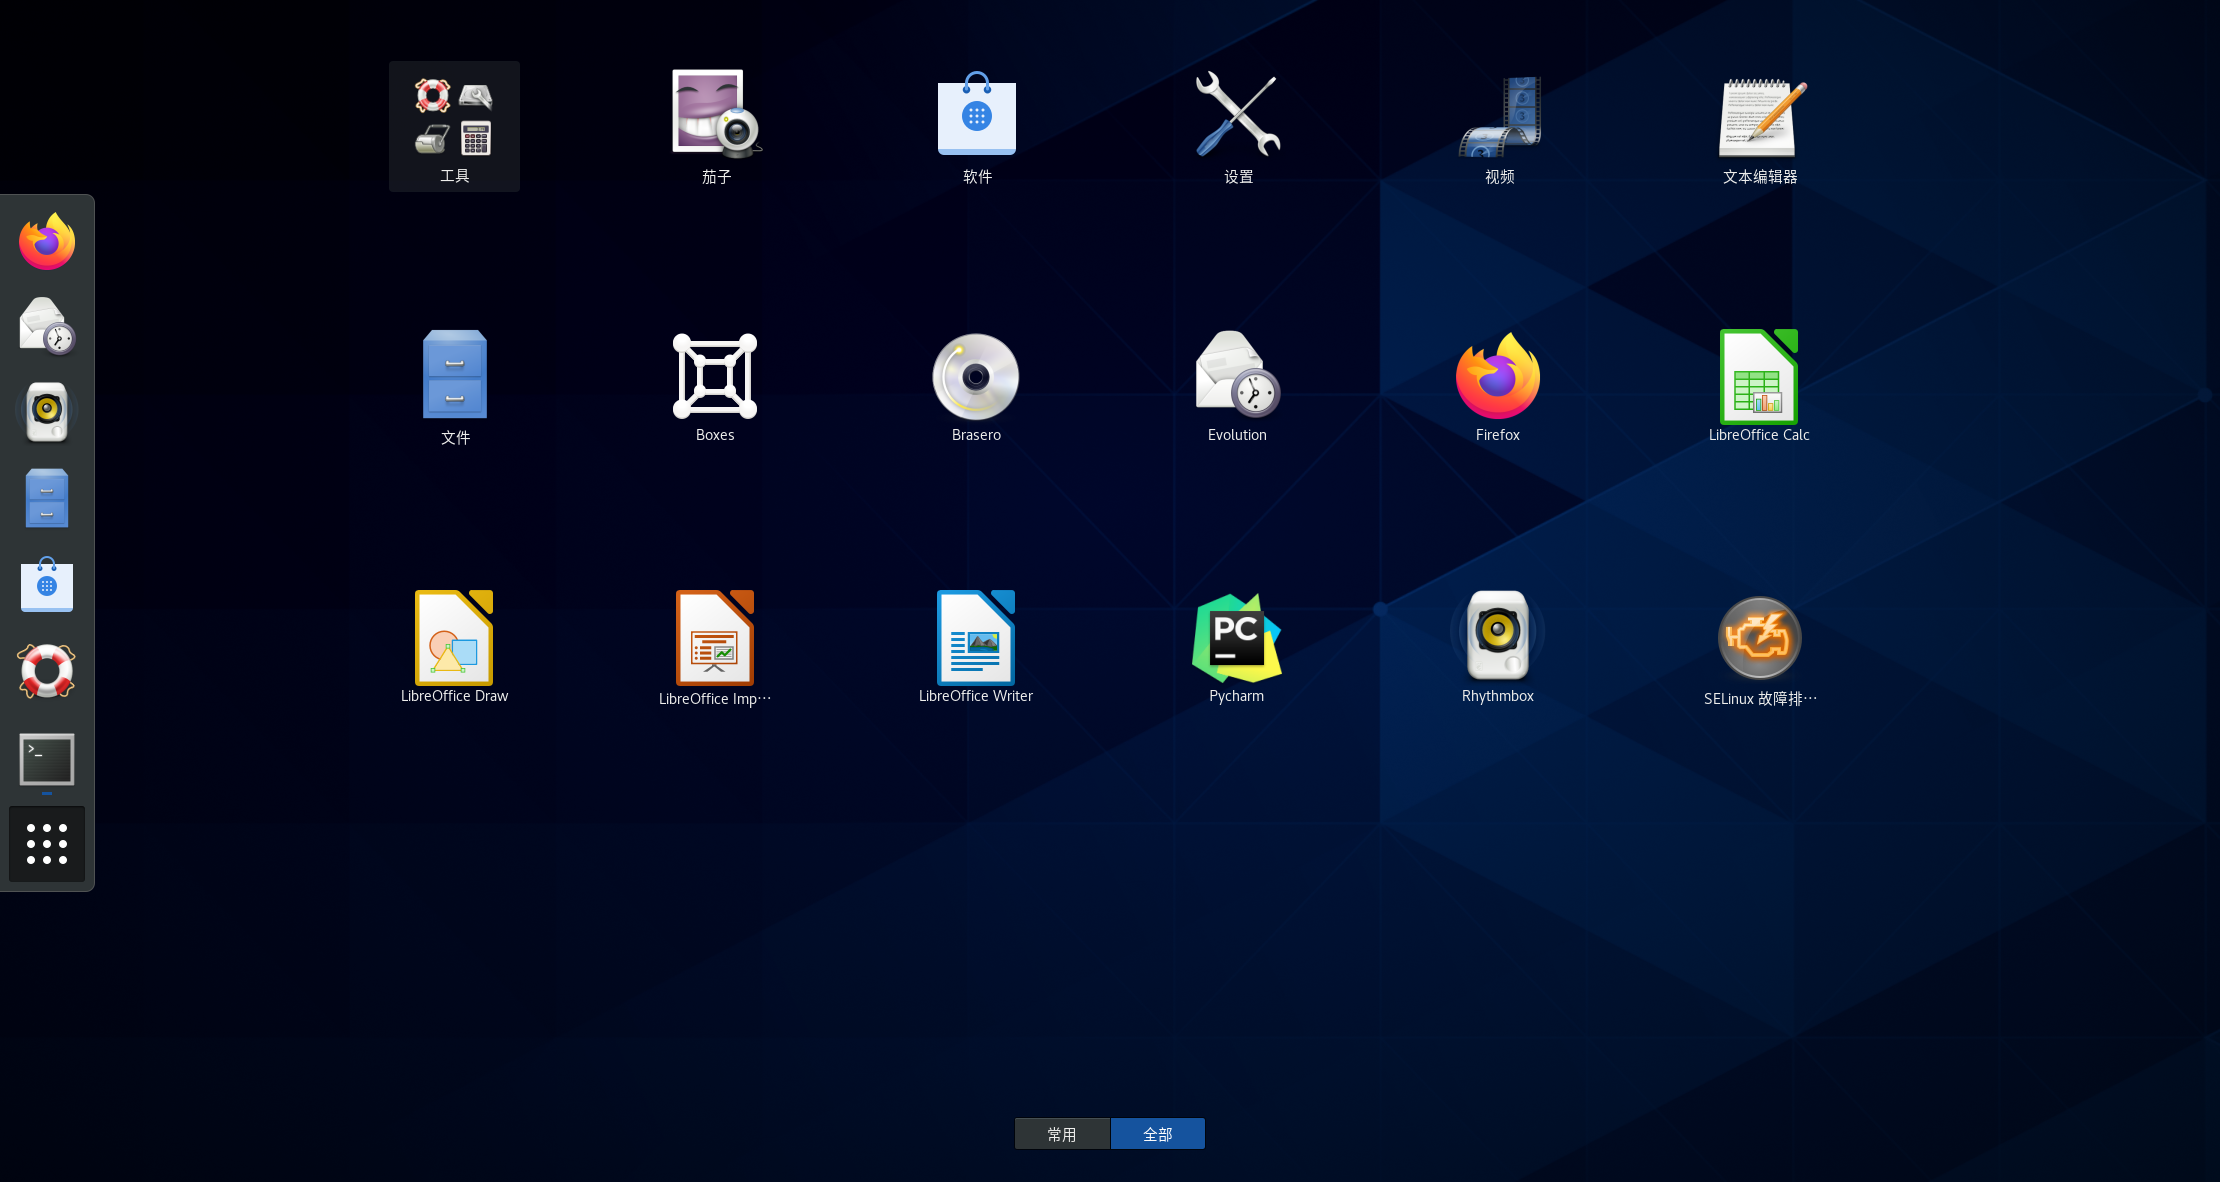Click the Rhythmbox speaker in the dock
2220x1182 pixels.
[47, 412]
